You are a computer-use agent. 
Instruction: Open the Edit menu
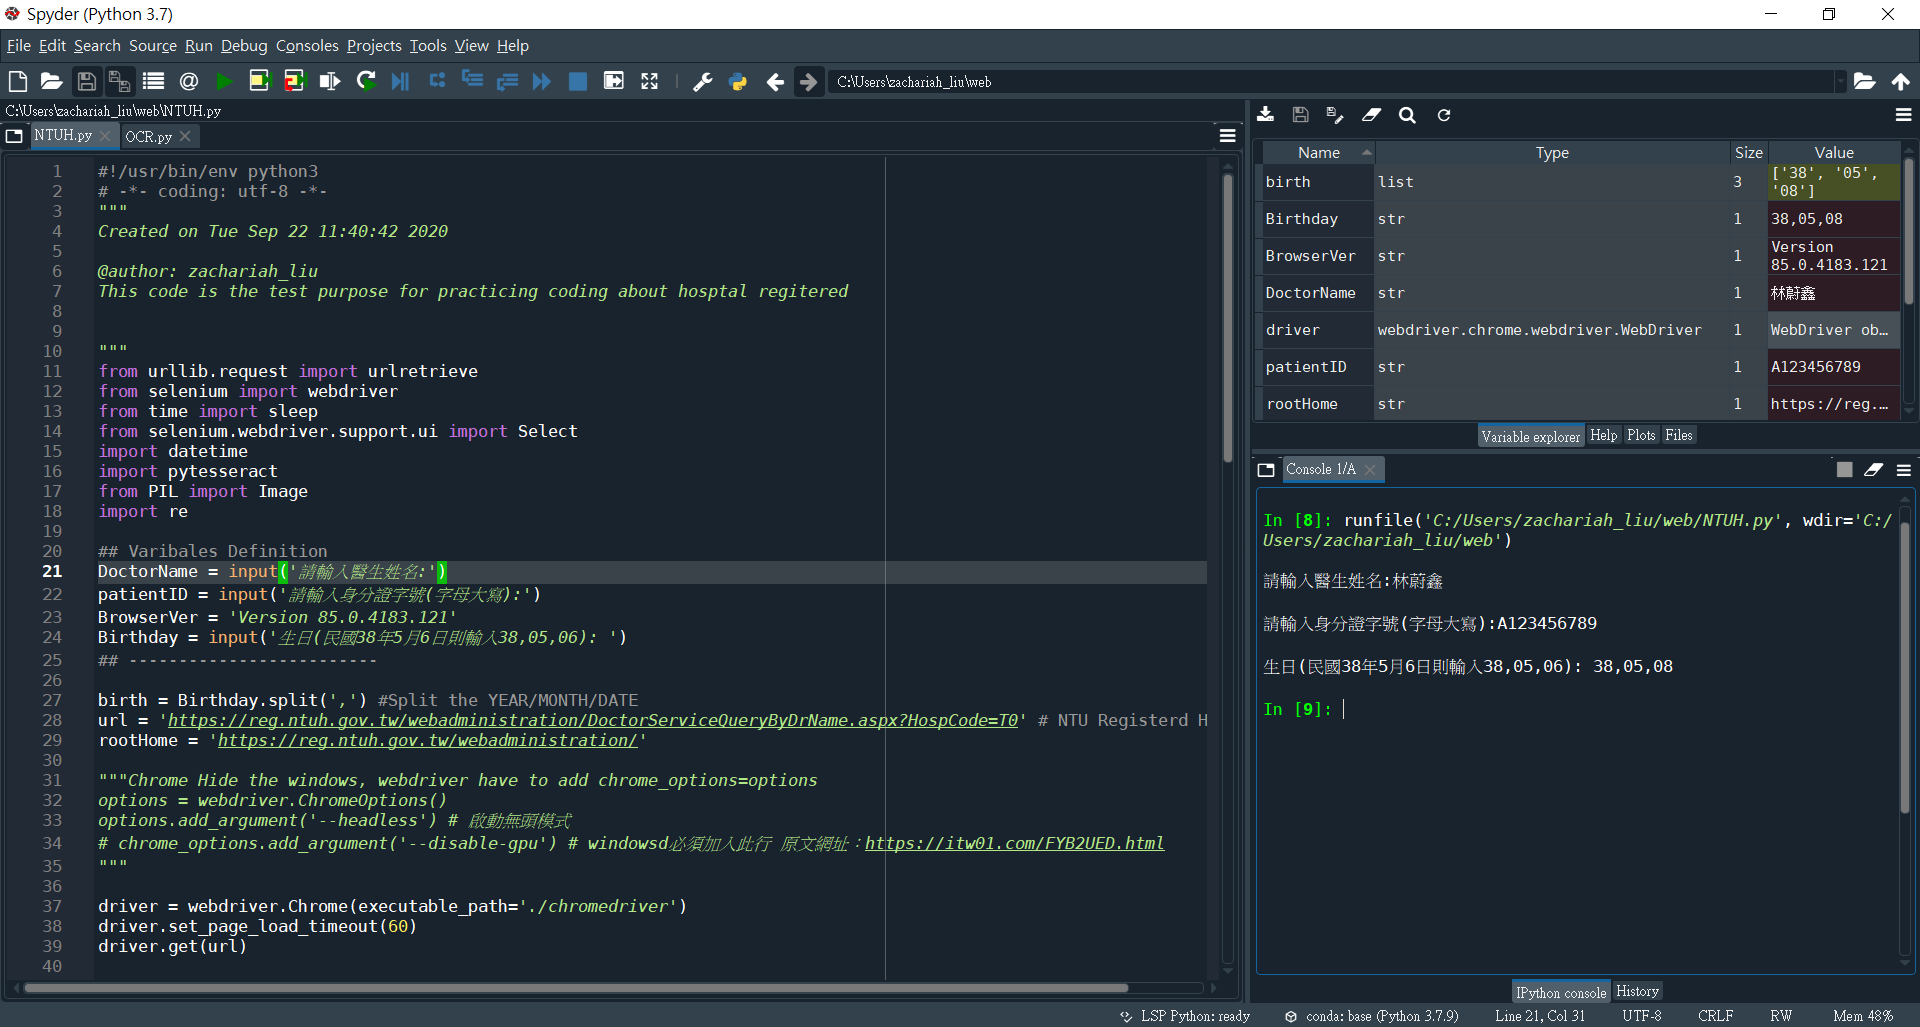point(52,46)
